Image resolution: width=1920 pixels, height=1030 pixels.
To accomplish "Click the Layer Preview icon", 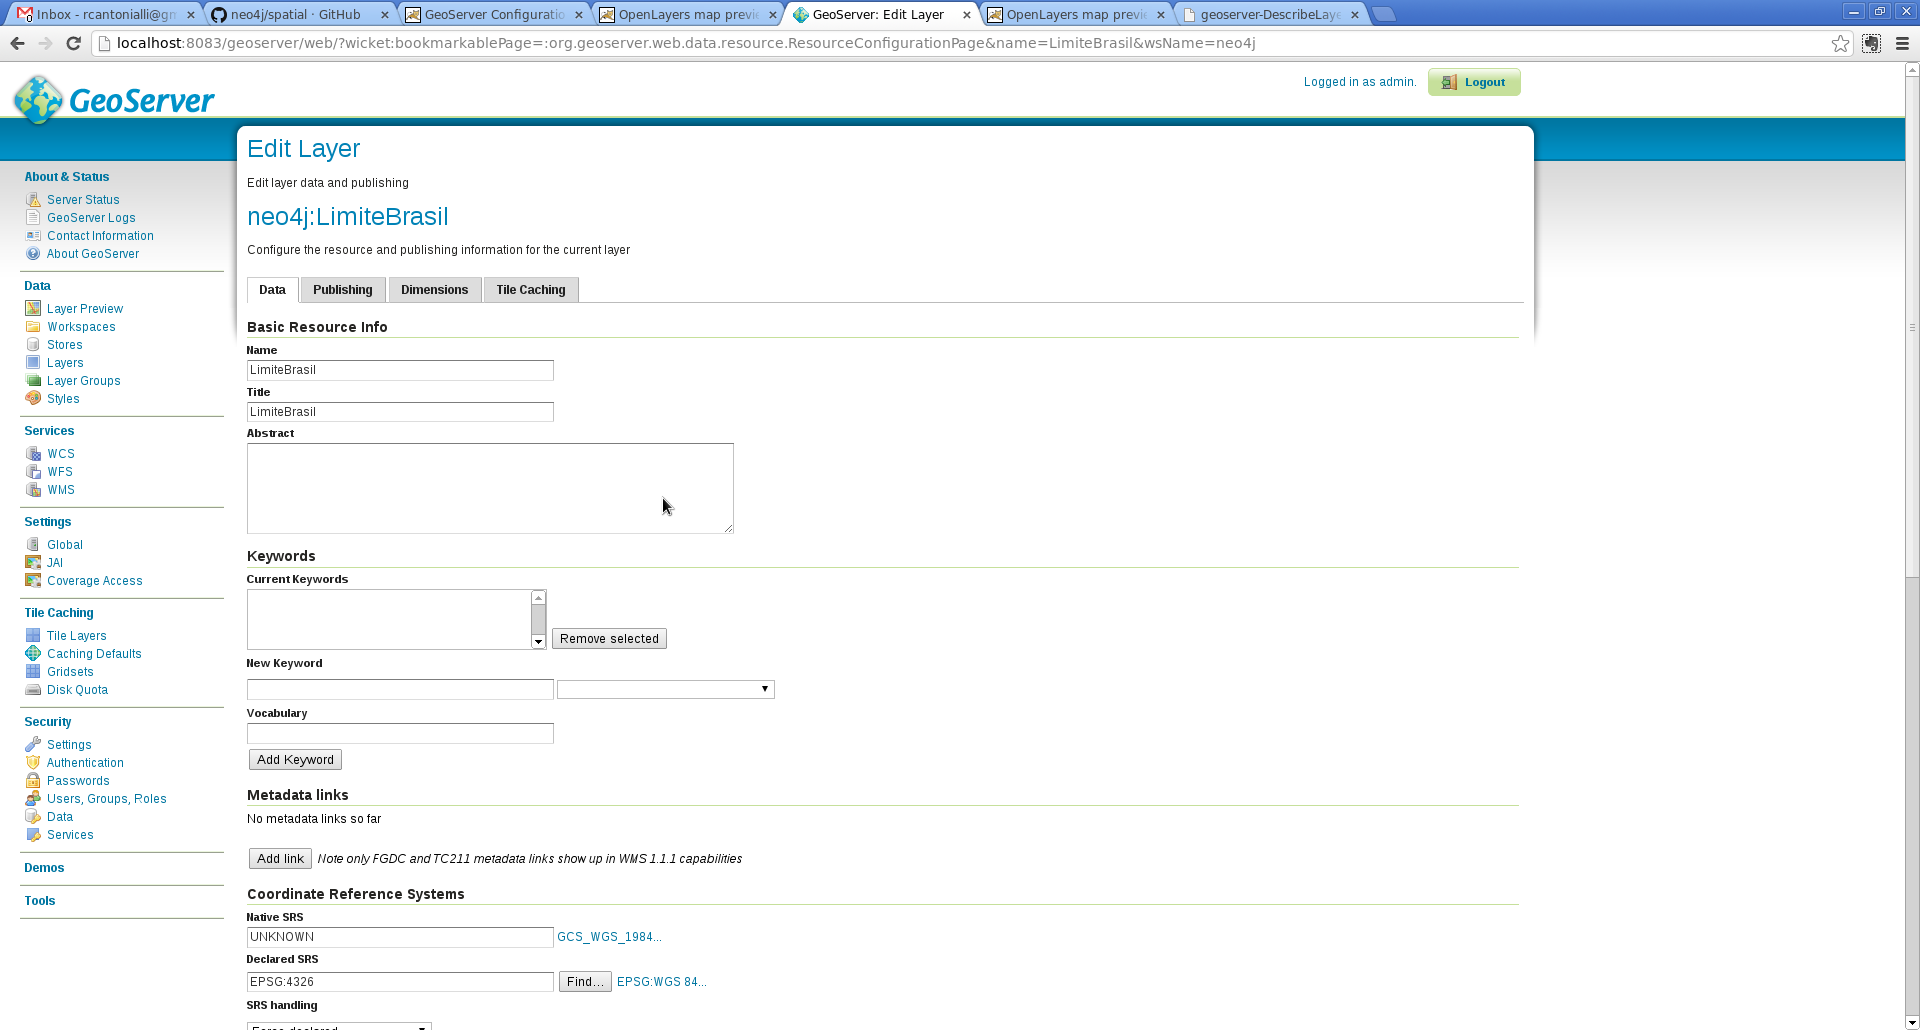I will click(x=33, y=309).
